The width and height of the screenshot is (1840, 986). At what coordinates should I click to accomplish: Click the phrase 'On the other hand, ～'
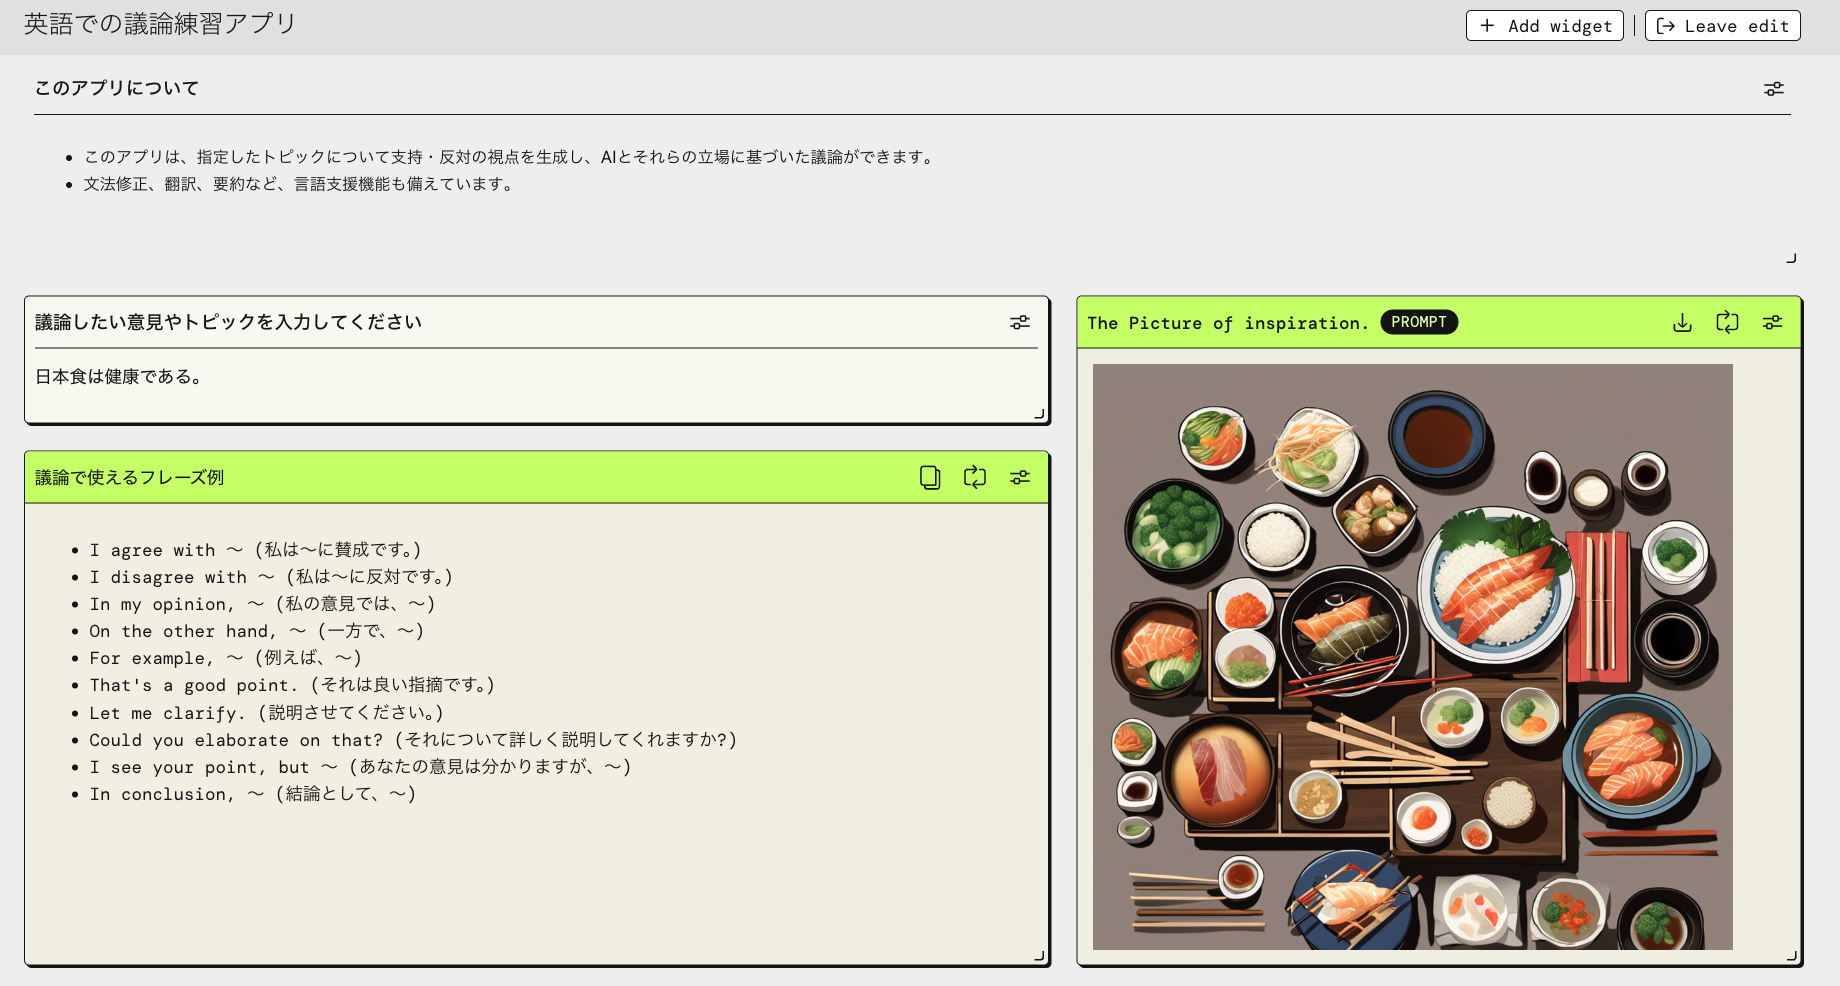point(198,631)
